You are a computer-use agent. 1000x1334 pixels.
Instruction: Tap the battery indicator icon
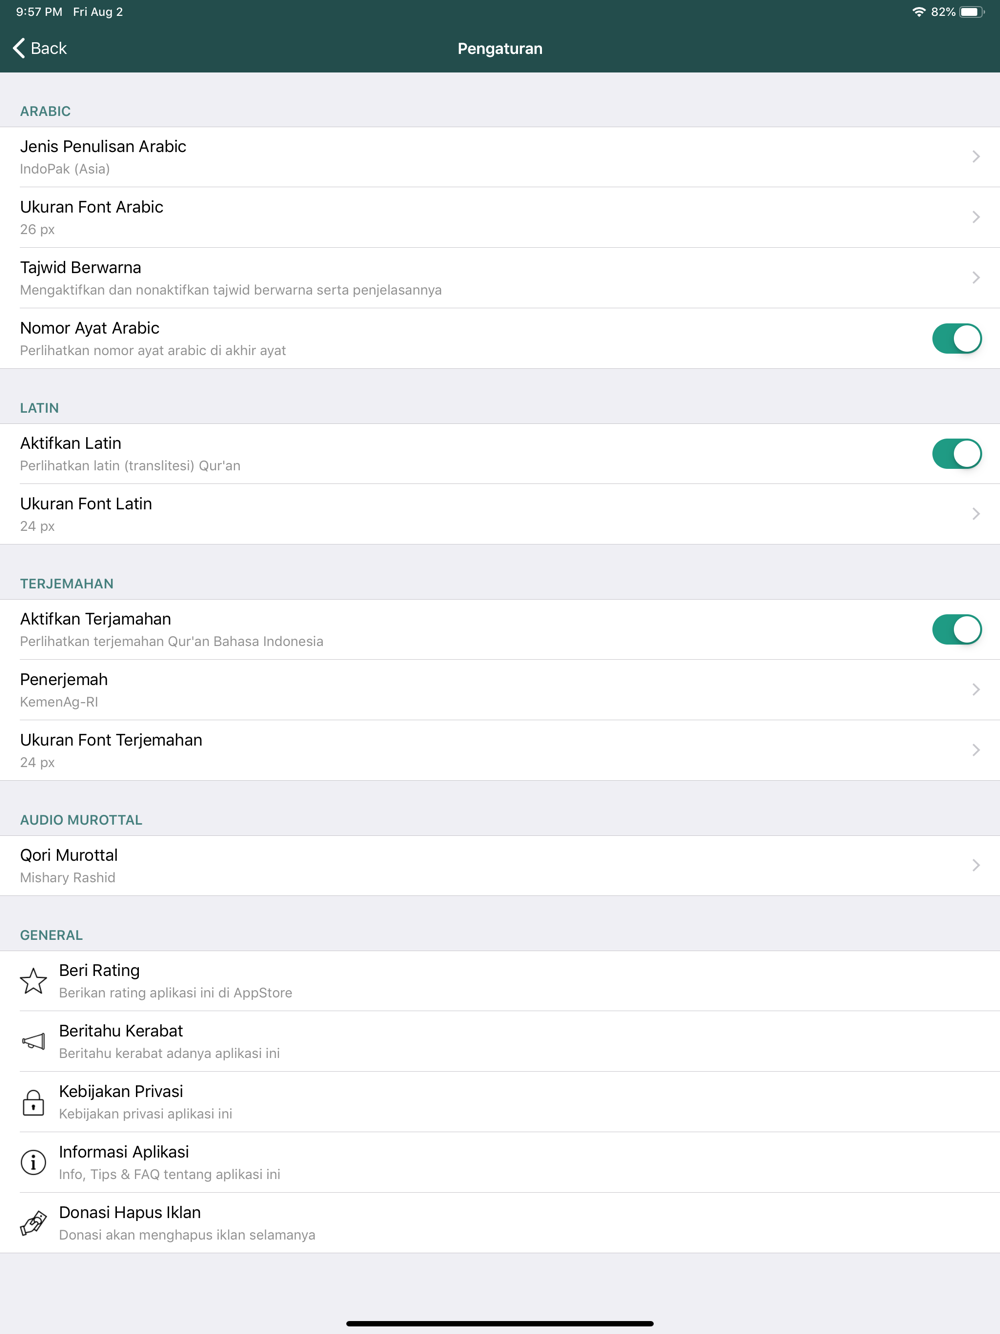pos(971,12)
